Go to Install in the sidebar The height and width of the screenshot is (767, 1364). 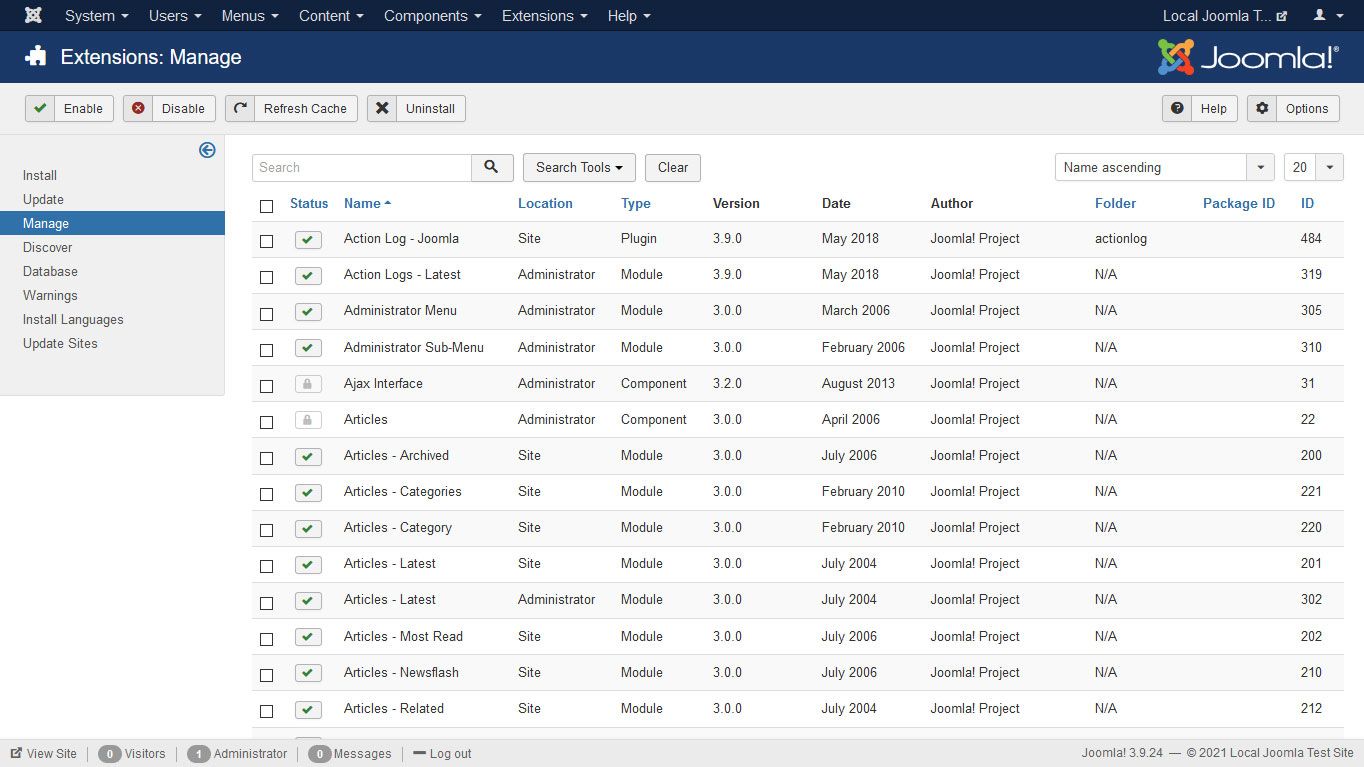[40, 175]
